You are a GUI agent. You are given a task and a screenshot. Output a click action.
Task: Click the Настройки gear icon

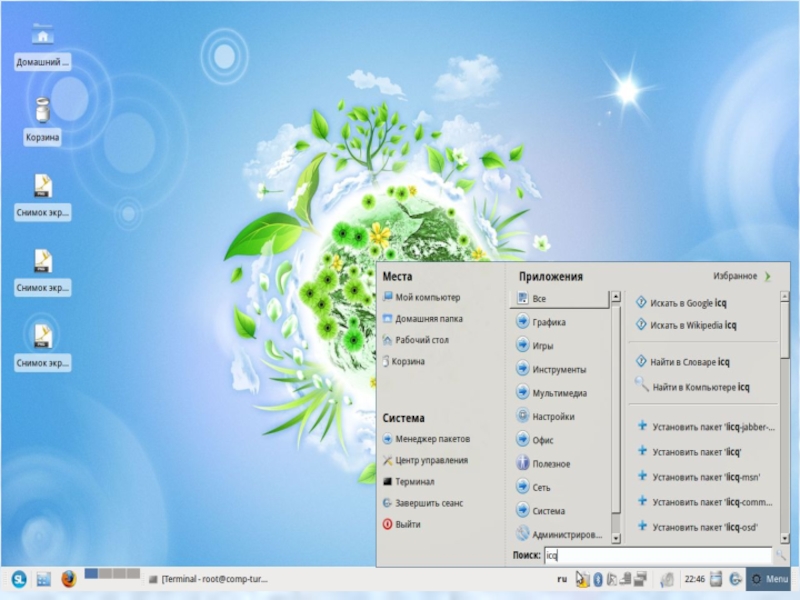(x=522, y=416)
